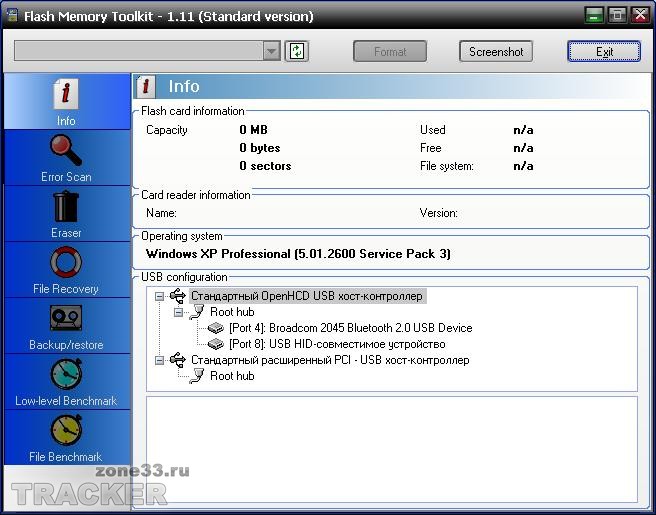Select 'Broadcom 2045 Bluetooth 2.0 USB Device' row
This screenshot has height=515, width=656.
(x=351, y=328)
